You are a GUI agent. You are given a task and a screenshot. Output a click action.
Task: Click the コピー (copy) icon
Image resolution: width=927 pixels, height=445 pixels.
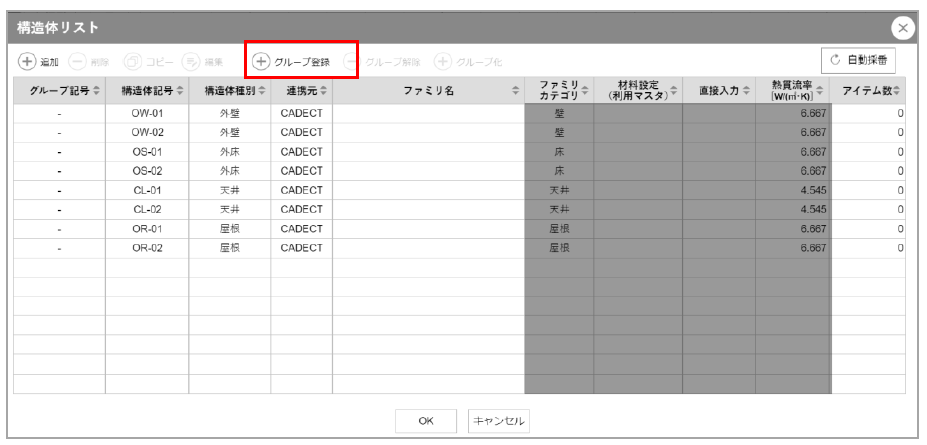point(131,61)
